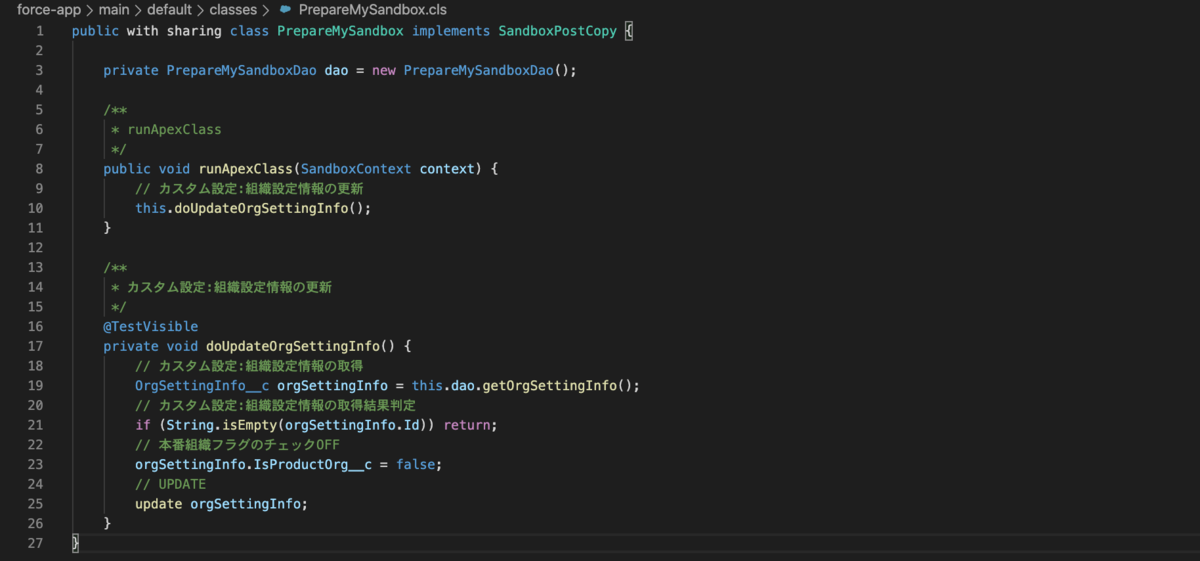Click 'update orgSettingInfo;' statement on line 25

click(x=222, y=504)
